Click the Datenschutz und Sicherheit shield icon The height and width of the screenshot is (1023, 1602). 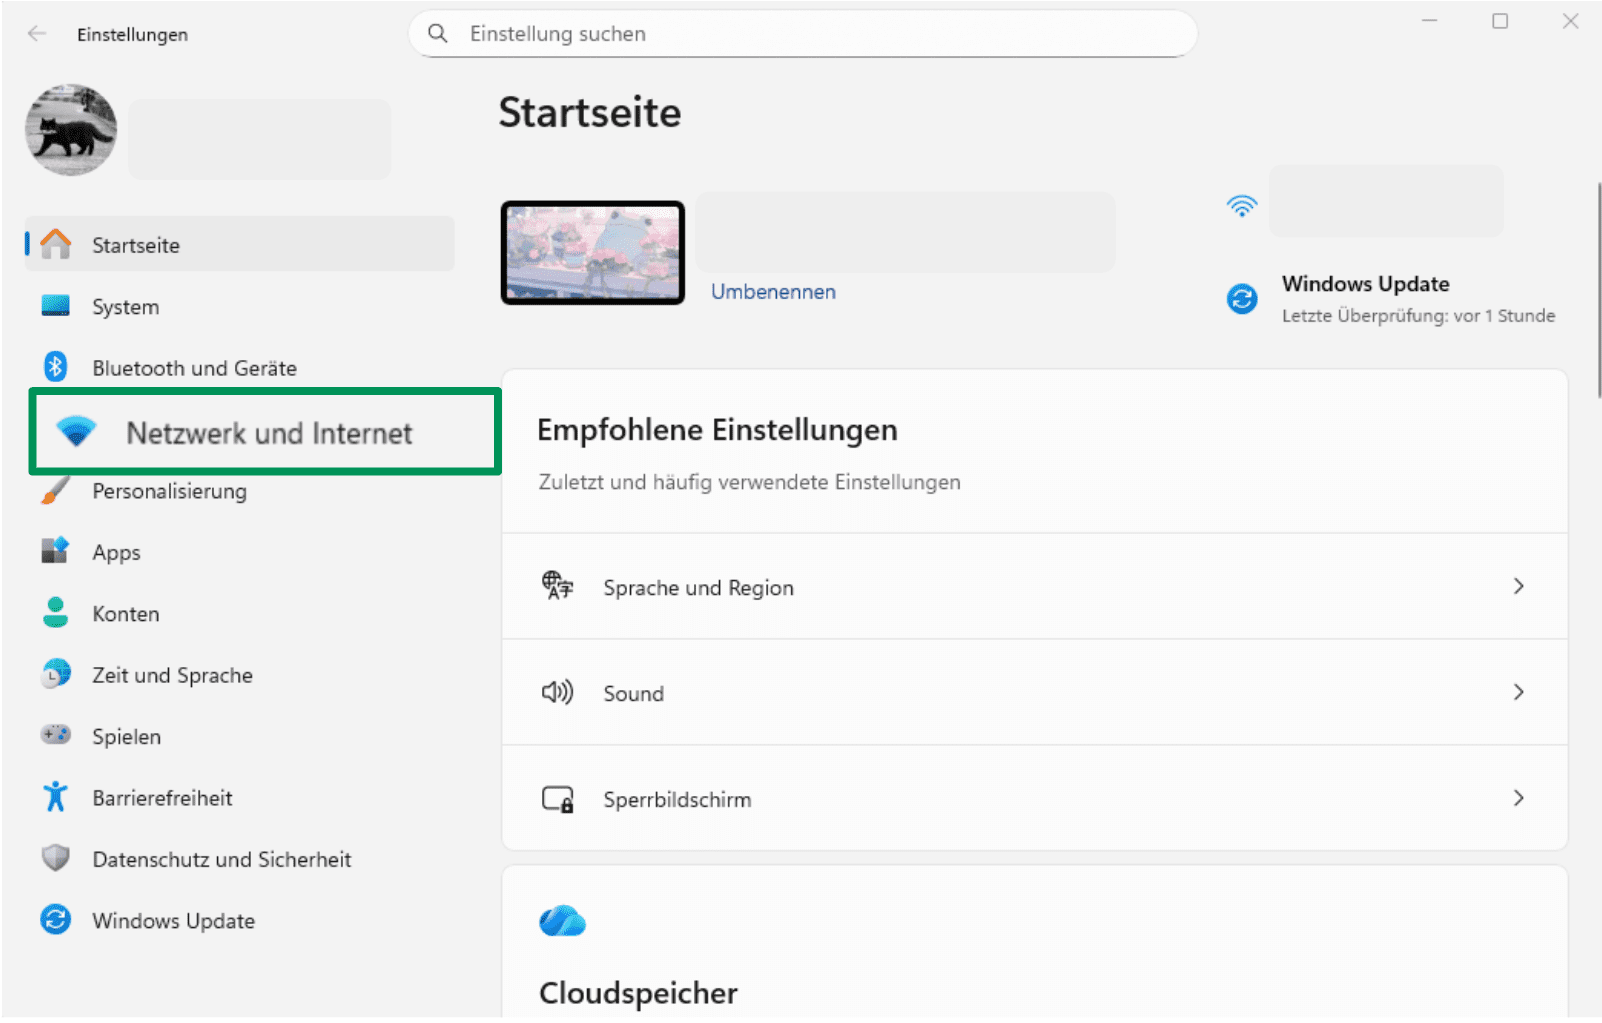coord(56,858)
